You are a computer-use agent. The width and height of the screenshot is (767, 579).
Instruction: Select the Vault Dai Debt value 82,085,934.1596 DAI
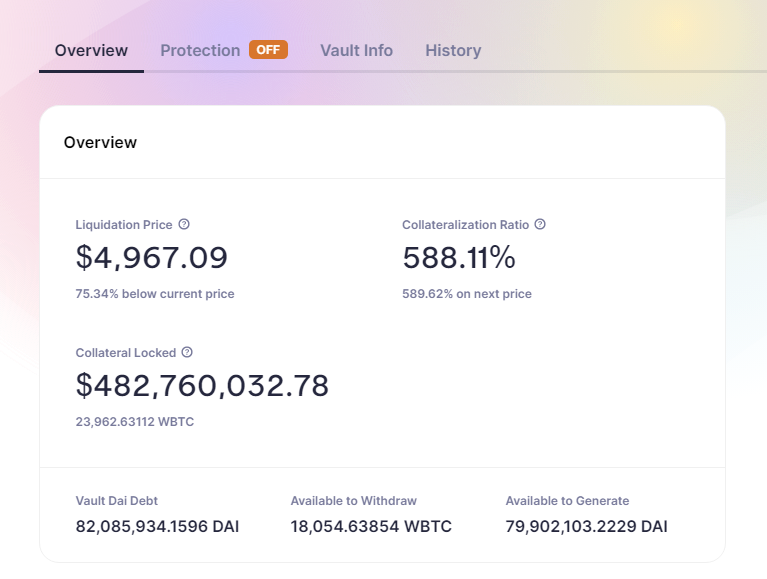[157, 526]
